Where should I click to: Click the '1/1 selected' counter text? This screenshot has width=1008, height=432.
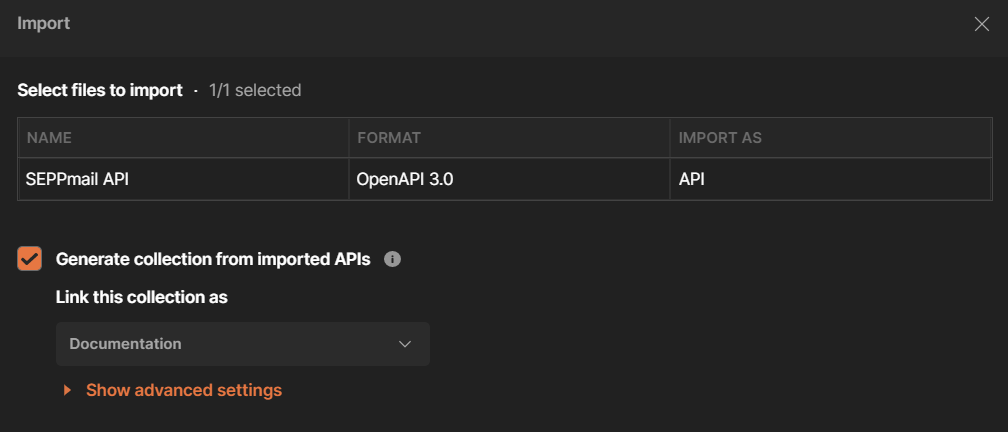tap(255, 90)
